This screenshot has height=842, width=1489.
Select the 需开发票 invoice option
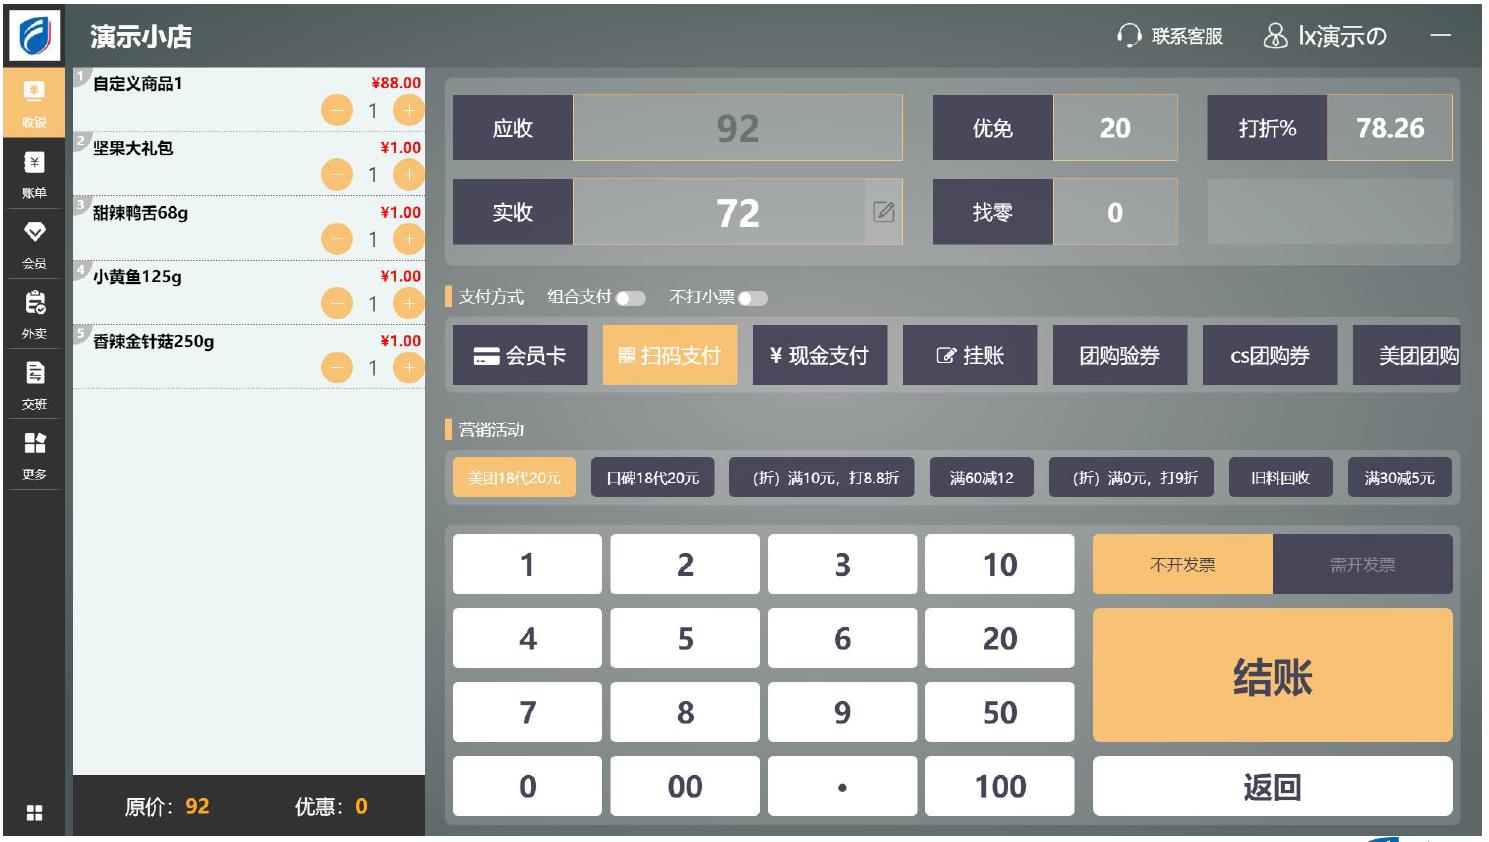1362,565
